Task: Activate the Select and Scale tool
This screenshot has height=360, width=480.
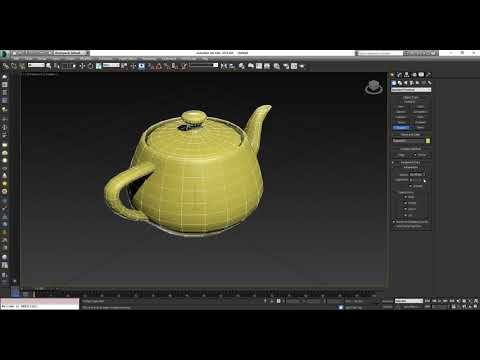Action: point(99,66)
